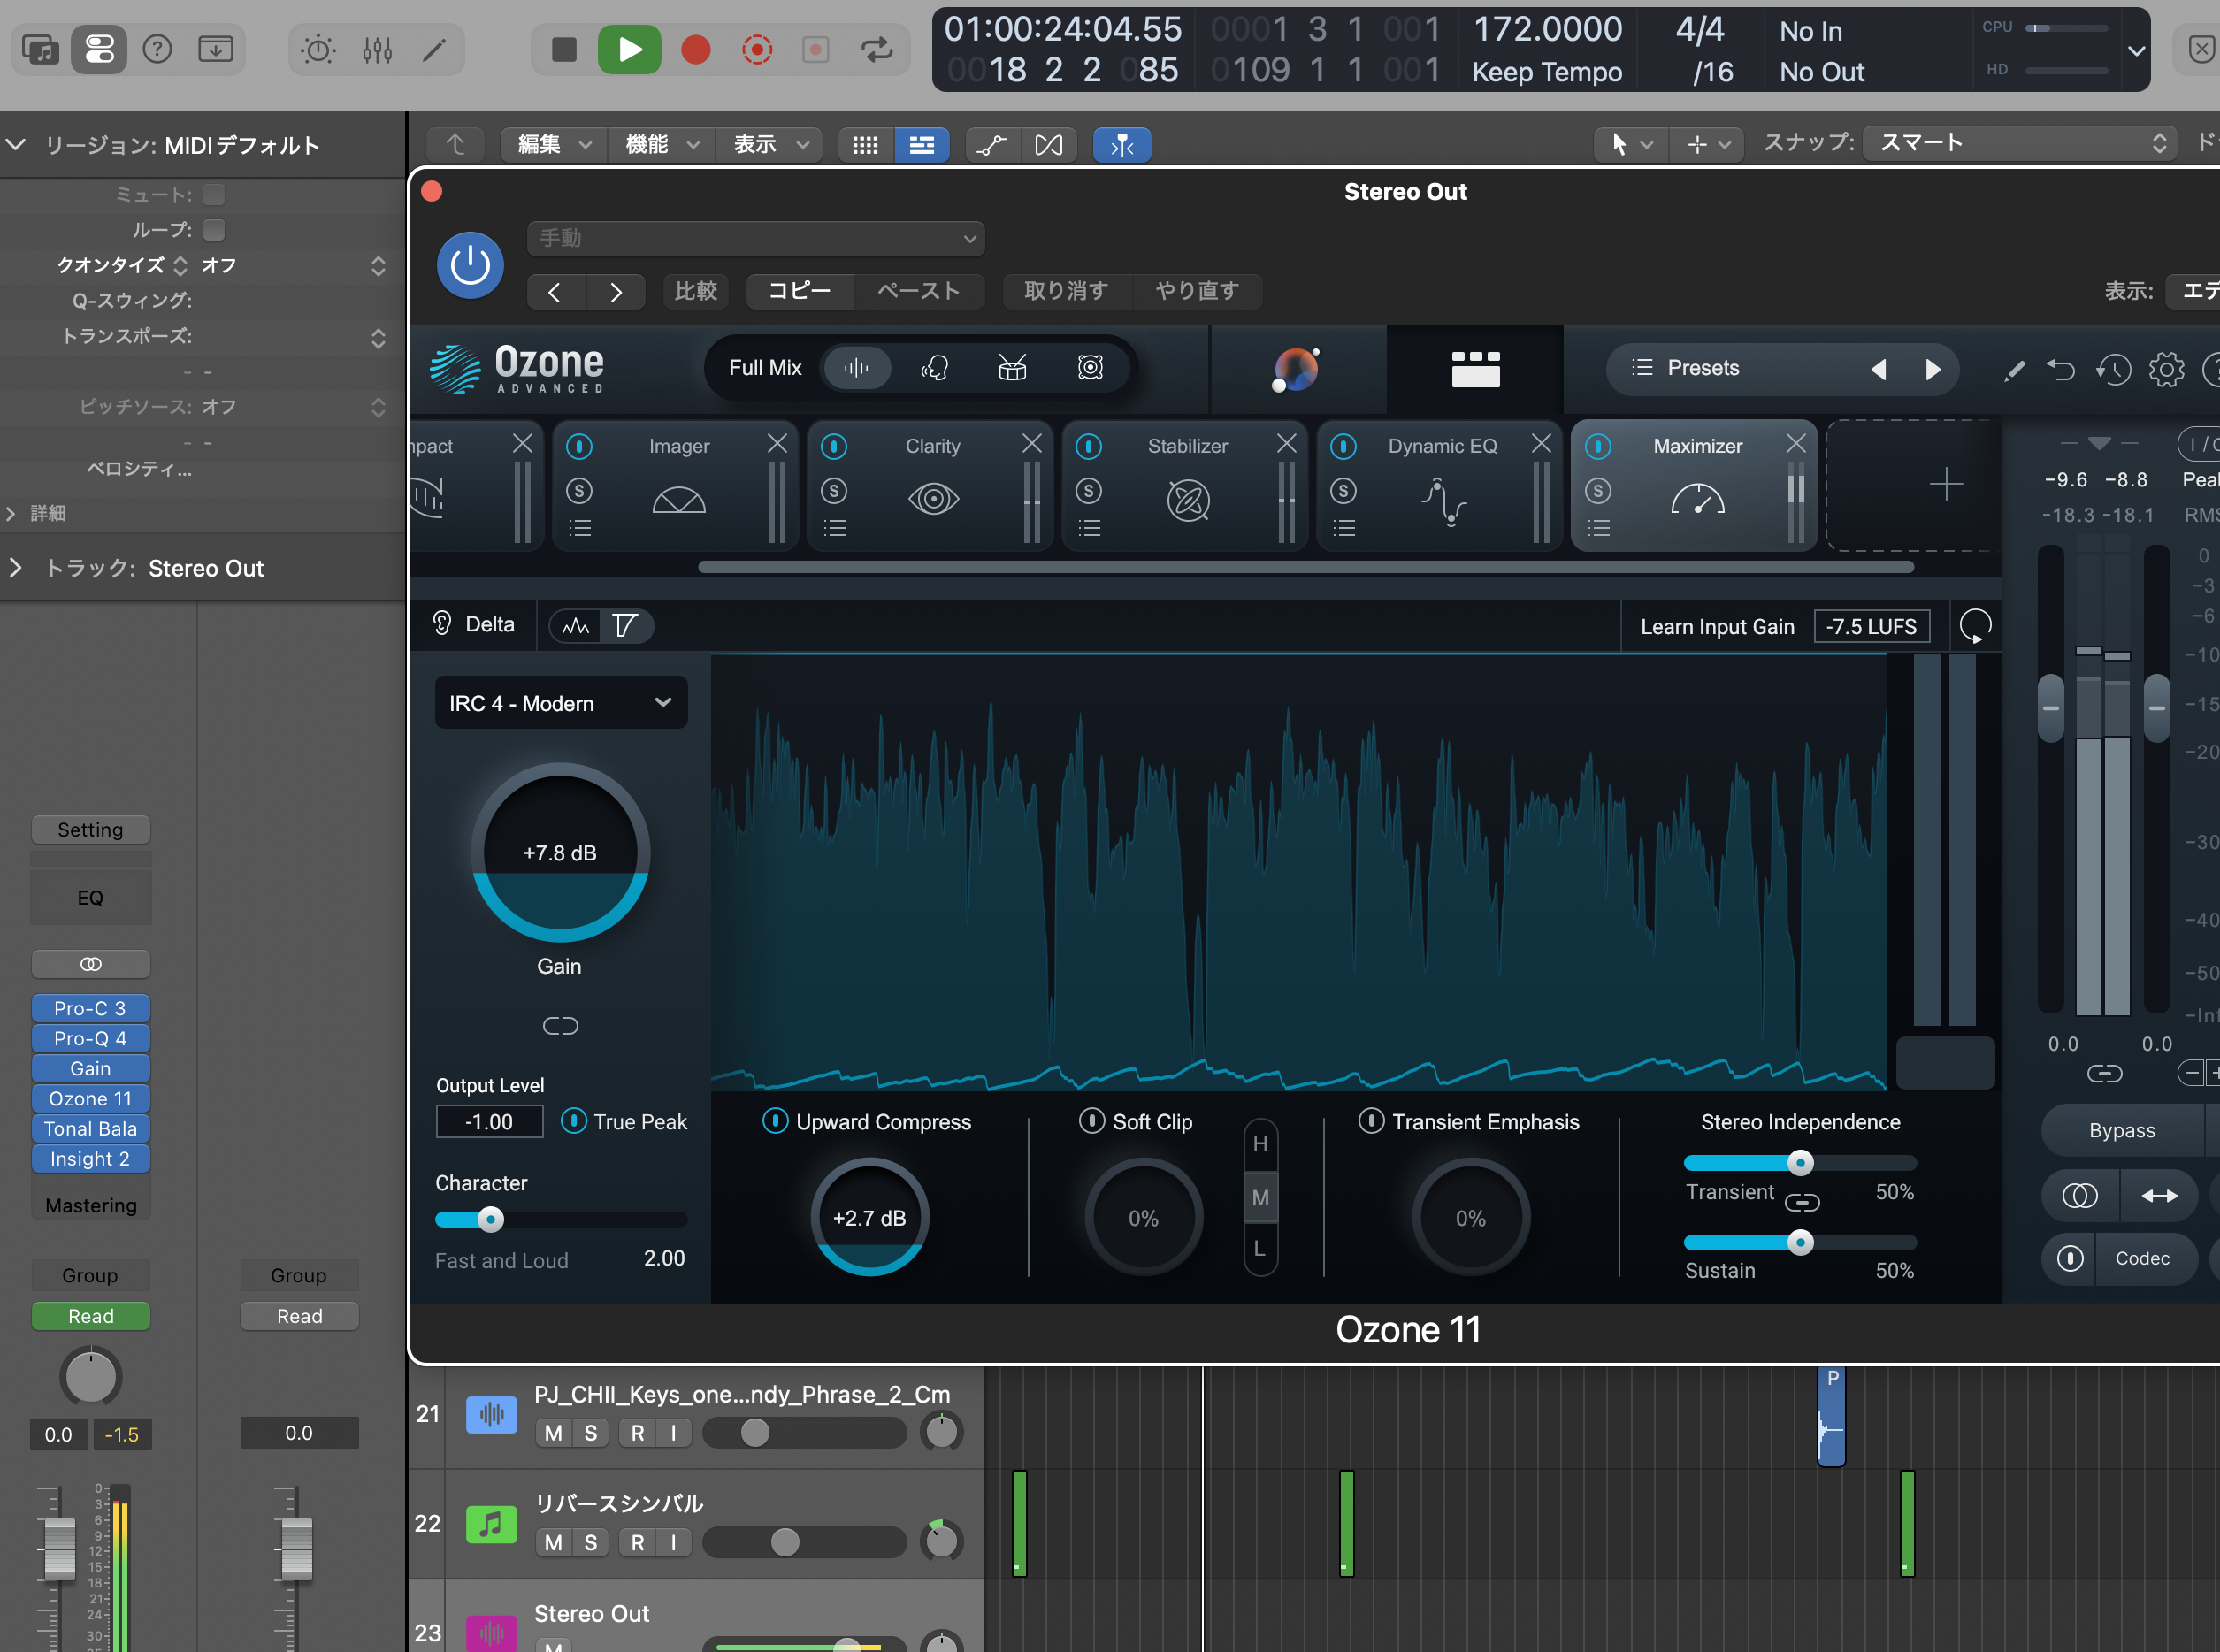Open the Ozone Presets list

1686,368
